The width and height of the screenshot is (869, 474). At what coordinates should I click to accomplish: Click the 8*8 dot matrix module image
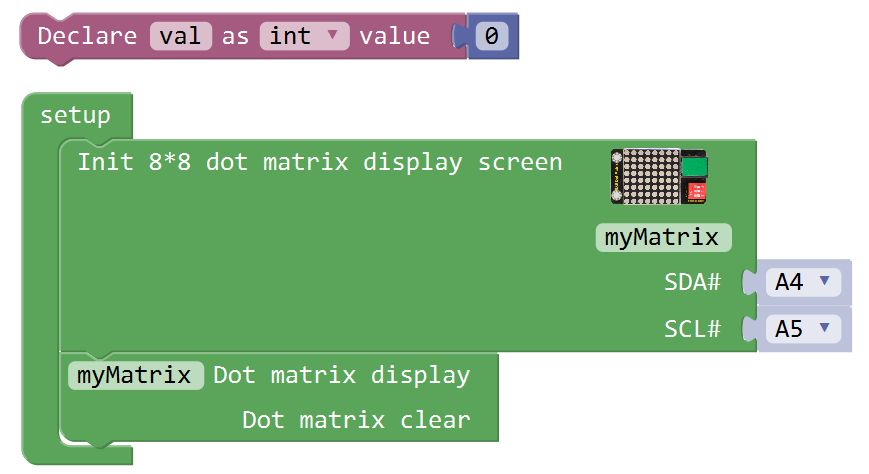pyautogui.click(x=658, y=176)
